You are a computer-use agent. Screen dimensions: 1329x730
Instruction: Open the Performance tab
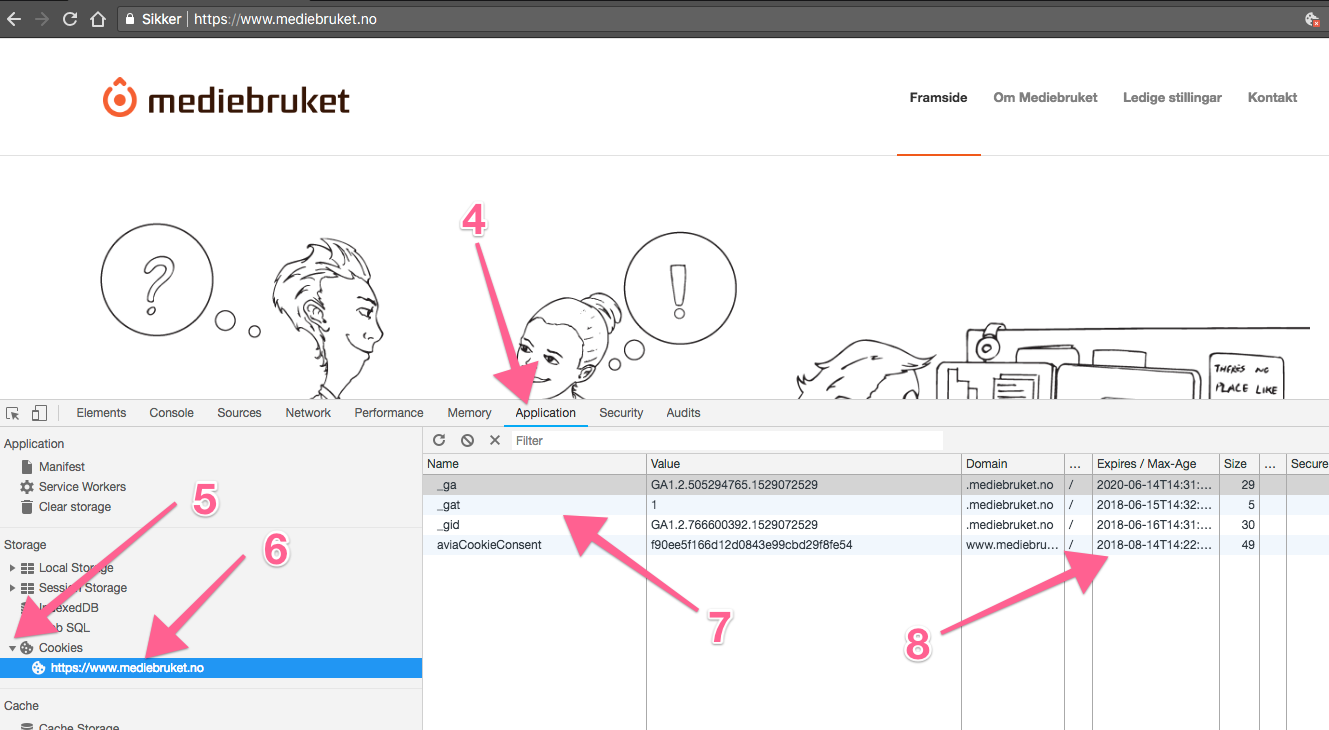389,413
